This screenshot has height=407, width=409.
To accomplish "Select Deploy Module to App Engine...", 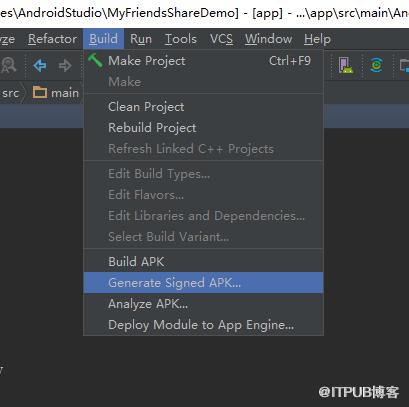I will point(203,325).
